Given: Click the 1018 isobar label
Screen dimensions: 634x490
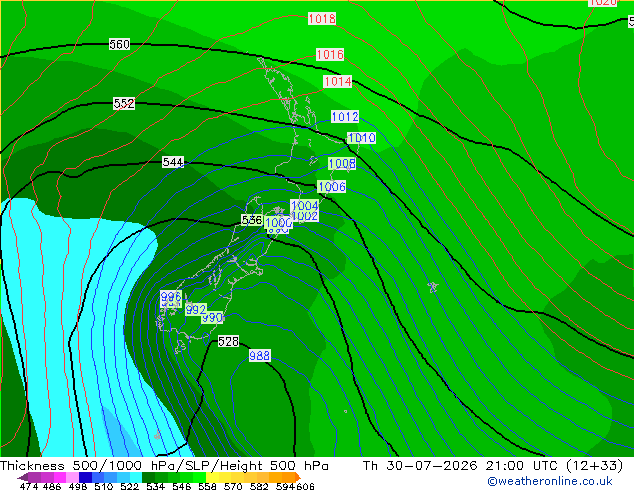Looking at the screenshot, I should [x=322, y=19].
